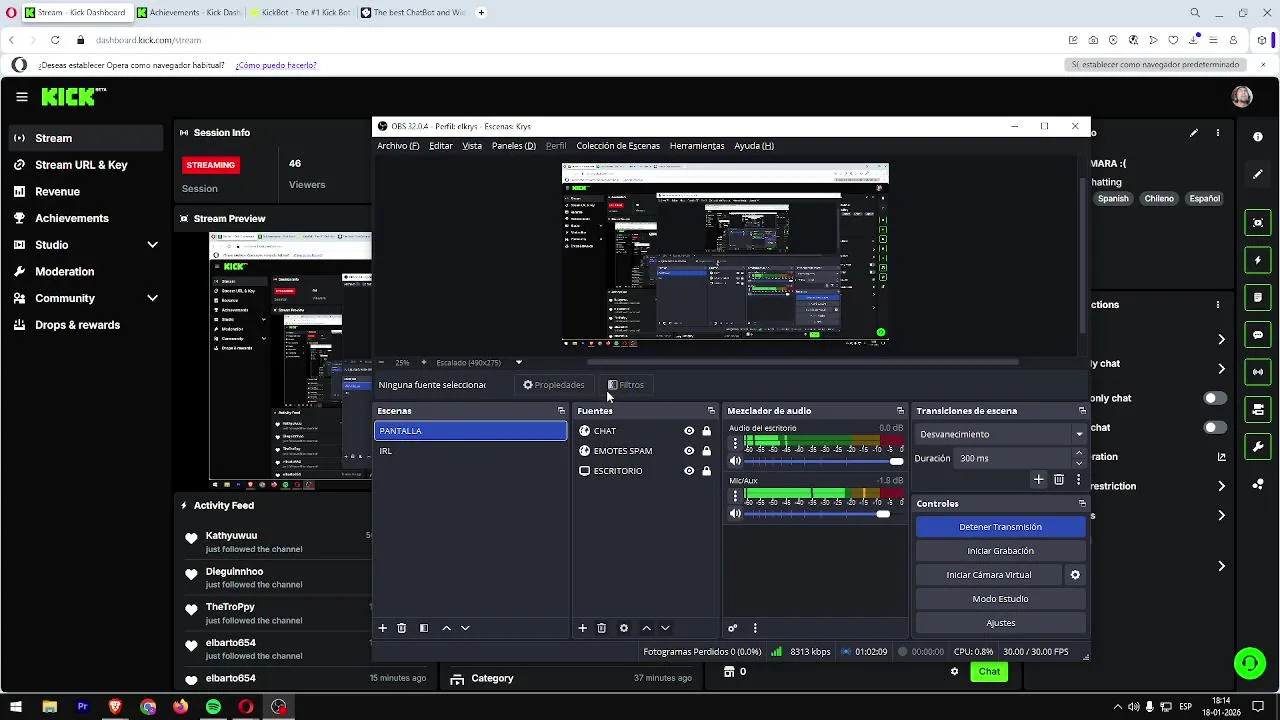Select the IRL scene in Escenas
Image resolution: width=1280 pixels, height=720 pixels.
(x=470, y=451)
